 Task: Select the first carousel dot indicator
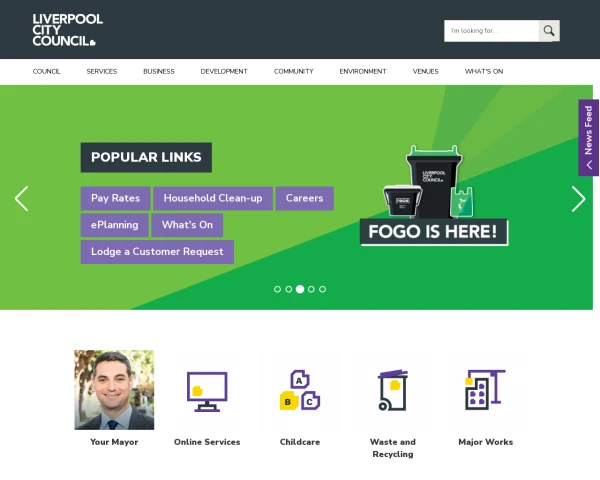click(x=277, y=289)
